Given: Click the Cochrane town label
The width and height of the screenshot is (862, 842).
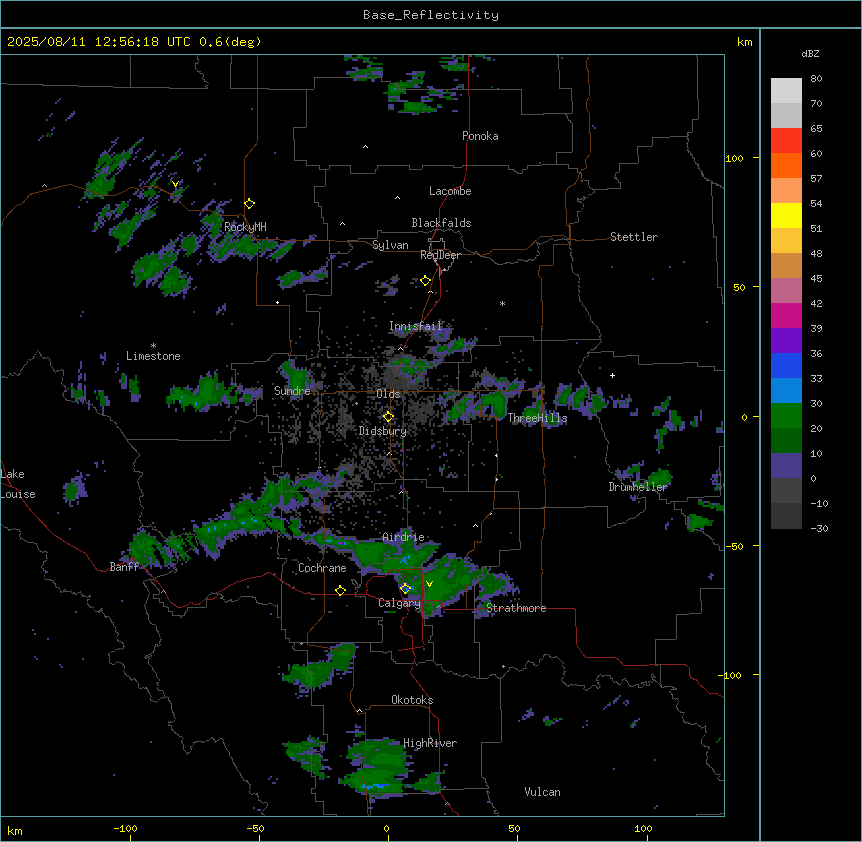Looking at the screenshot, I should coord(322,568).
